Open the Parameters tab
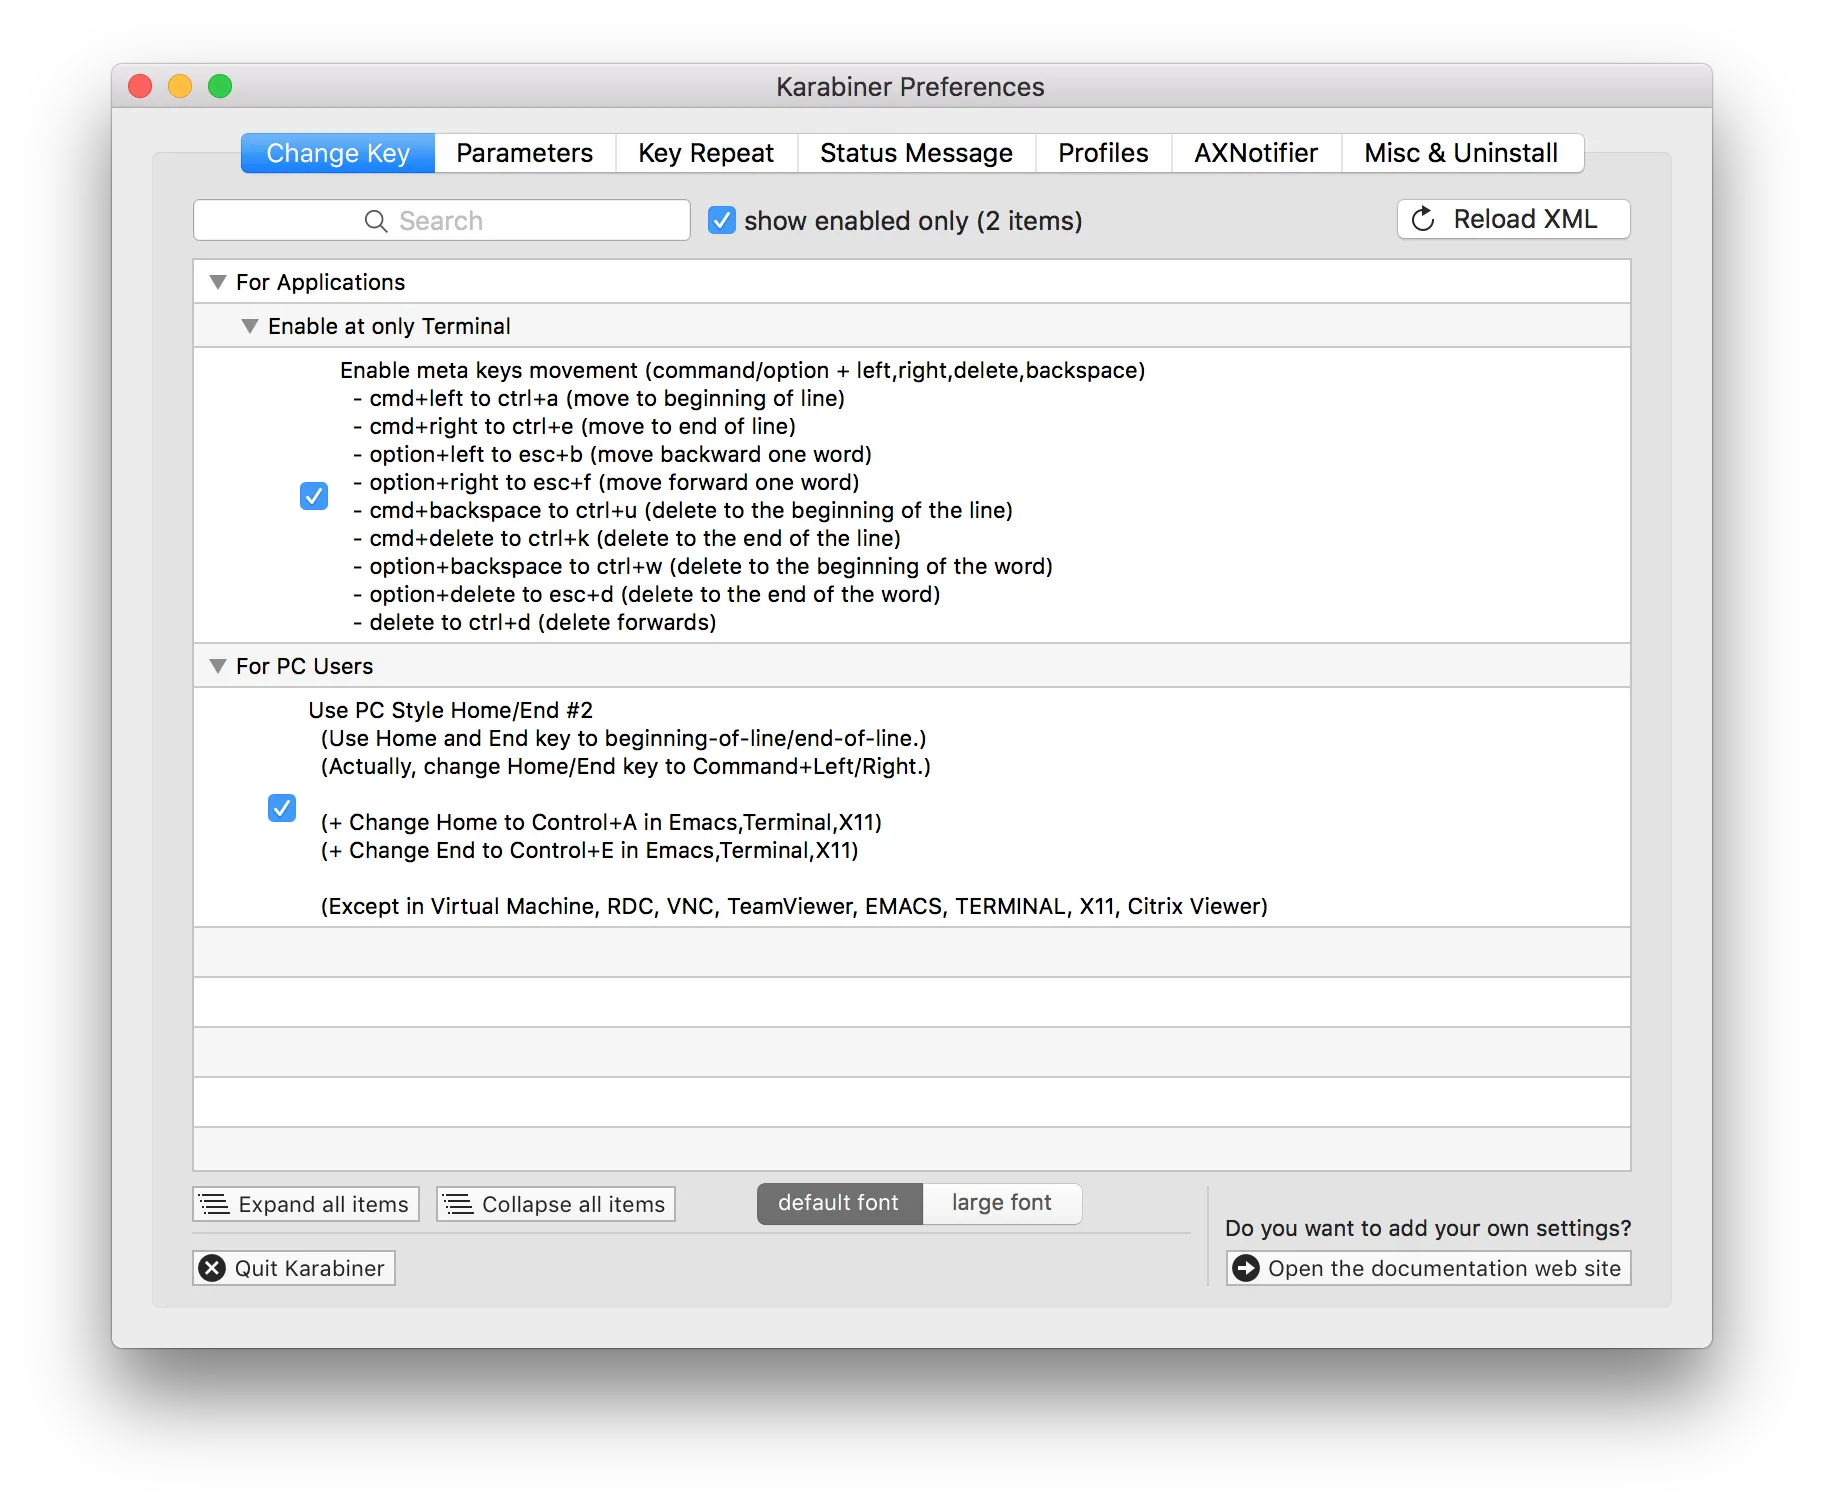1824x1508 pixels. click(x=525, y=153)
